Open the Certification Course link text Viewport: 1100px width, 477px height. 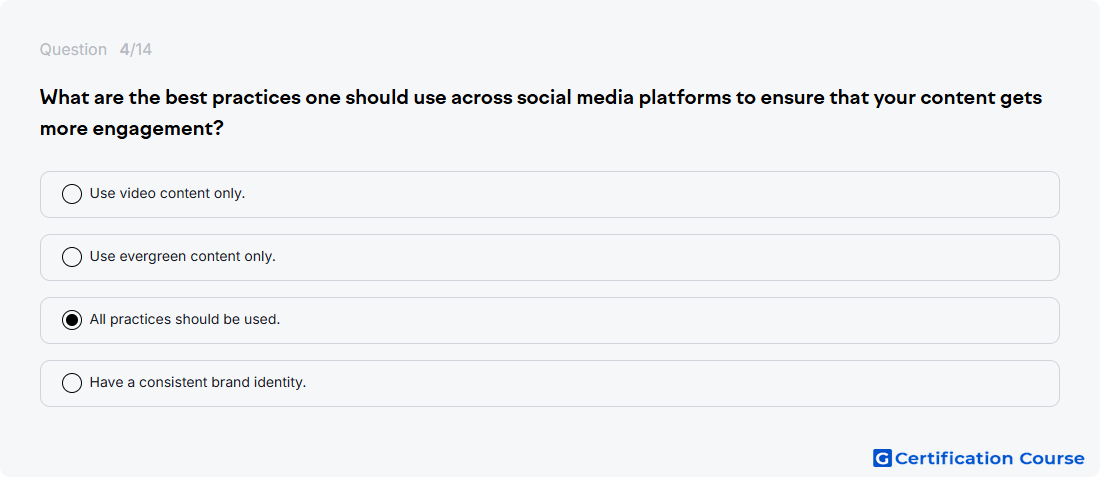point(989,458)
